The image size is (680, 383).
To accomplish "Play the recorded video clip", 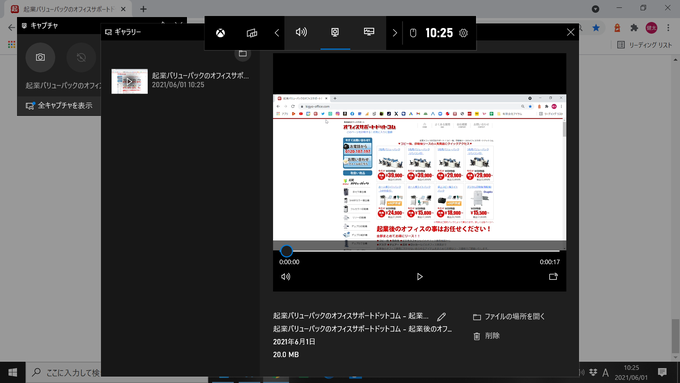I will (419, 277).
